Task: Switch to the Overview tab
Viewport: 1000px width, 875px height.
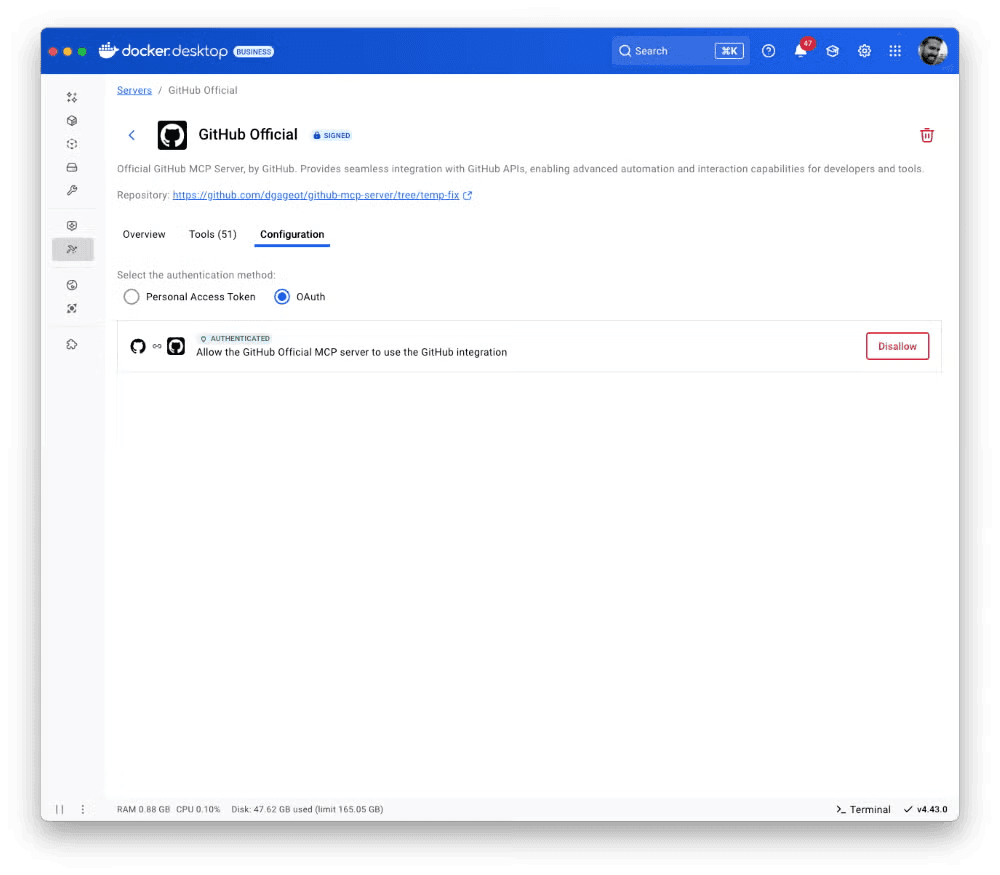Action: pos(144,234)
